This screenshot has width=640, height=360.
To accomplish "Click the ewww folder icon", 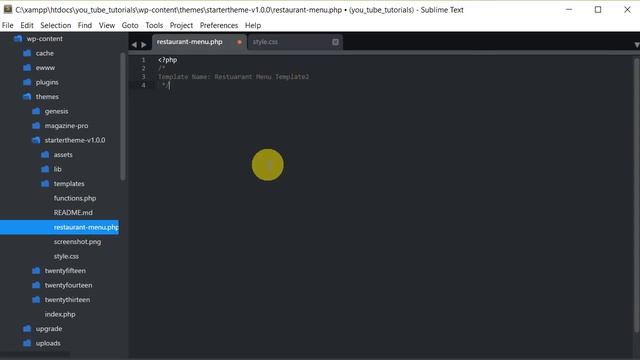I will click(x=27, y=68).
